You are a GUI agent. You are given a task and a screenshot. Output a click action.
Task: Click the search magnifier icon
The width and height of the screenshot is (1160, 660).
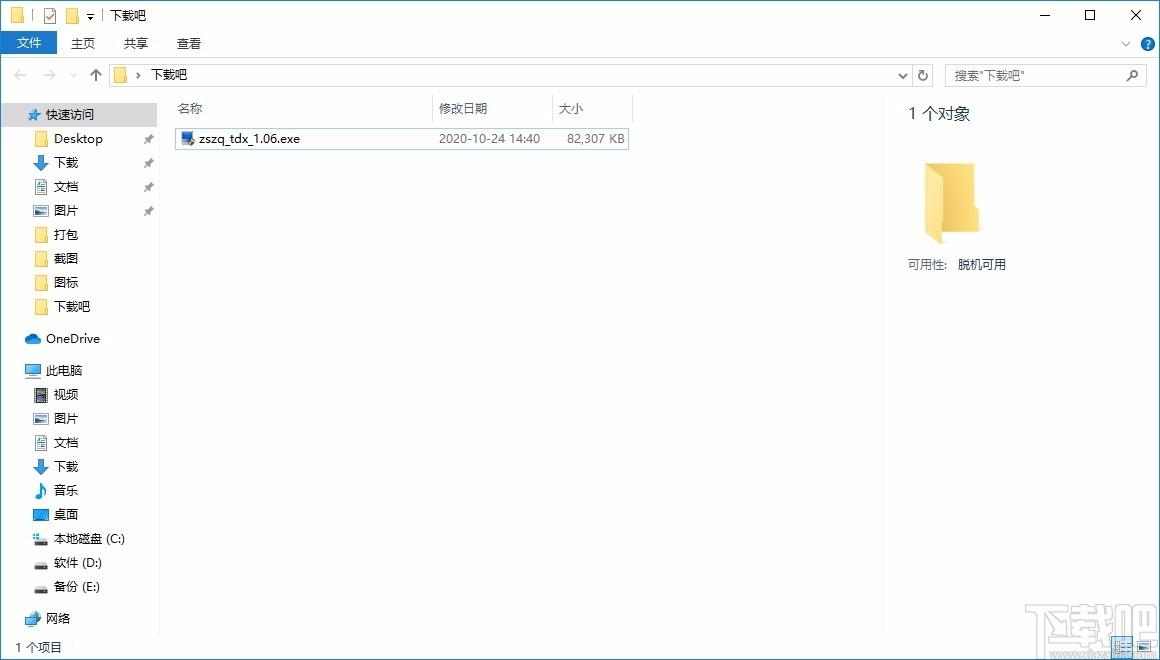pos(1132,75)
